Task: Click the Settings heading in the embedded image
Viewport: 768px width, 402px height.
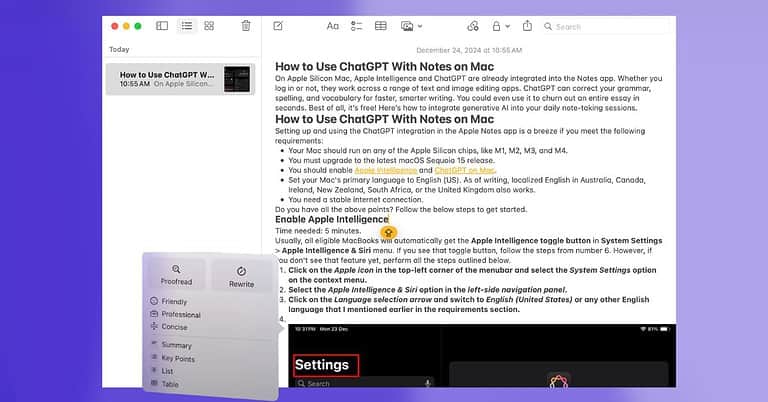Action: click(x=322, y=365)
